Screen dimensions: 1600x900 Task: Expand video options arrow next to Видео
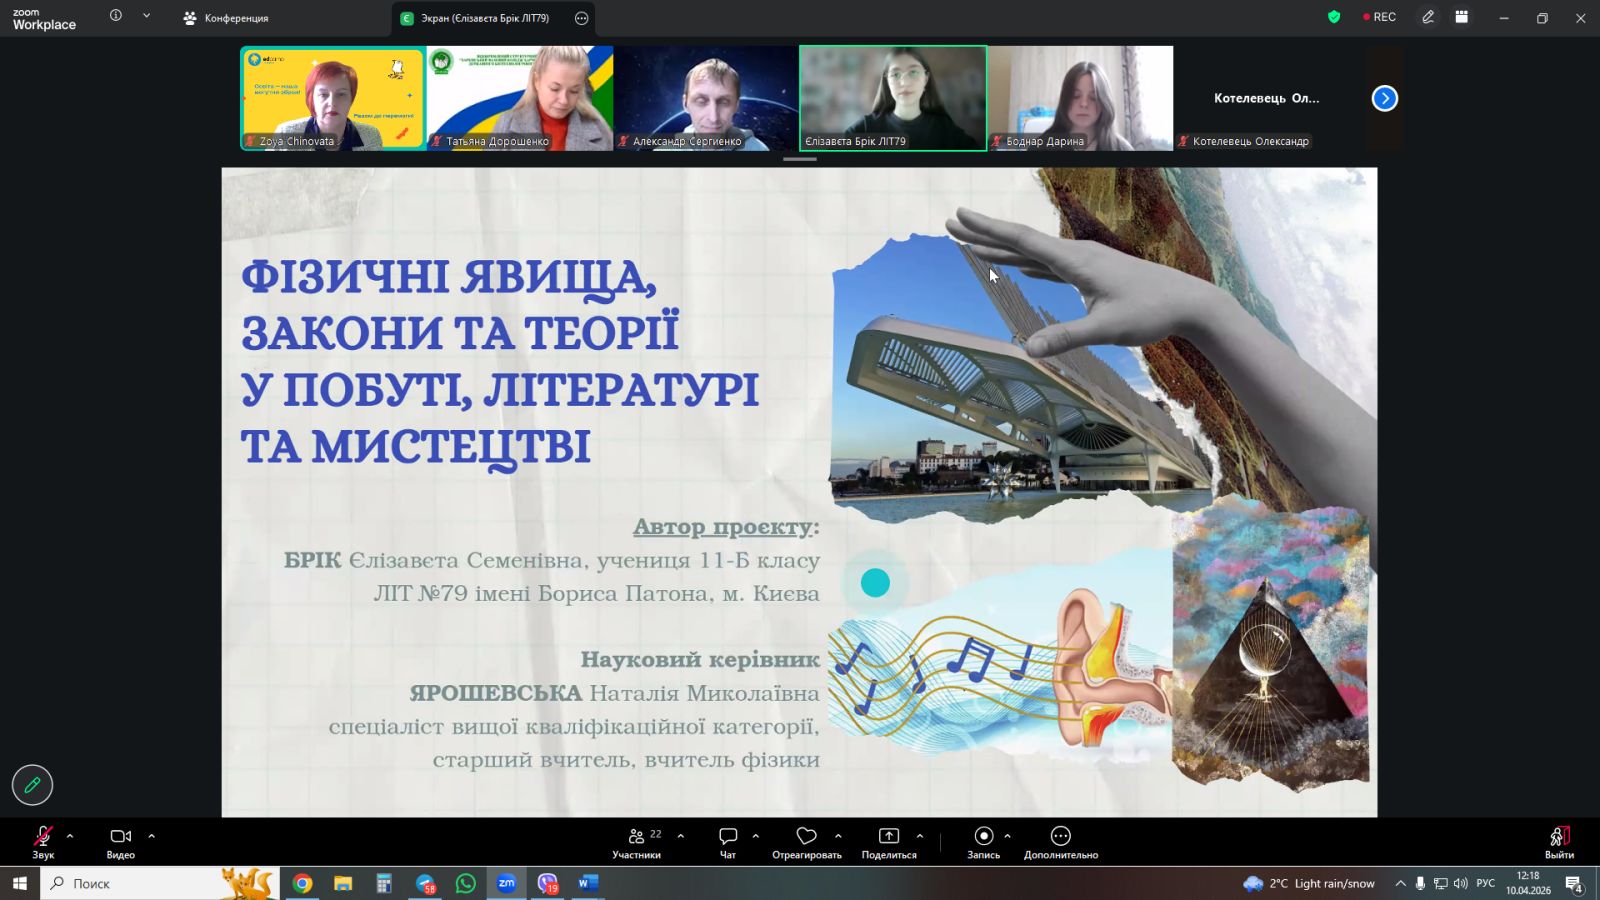pyautogui.click(x=152, y=836)
